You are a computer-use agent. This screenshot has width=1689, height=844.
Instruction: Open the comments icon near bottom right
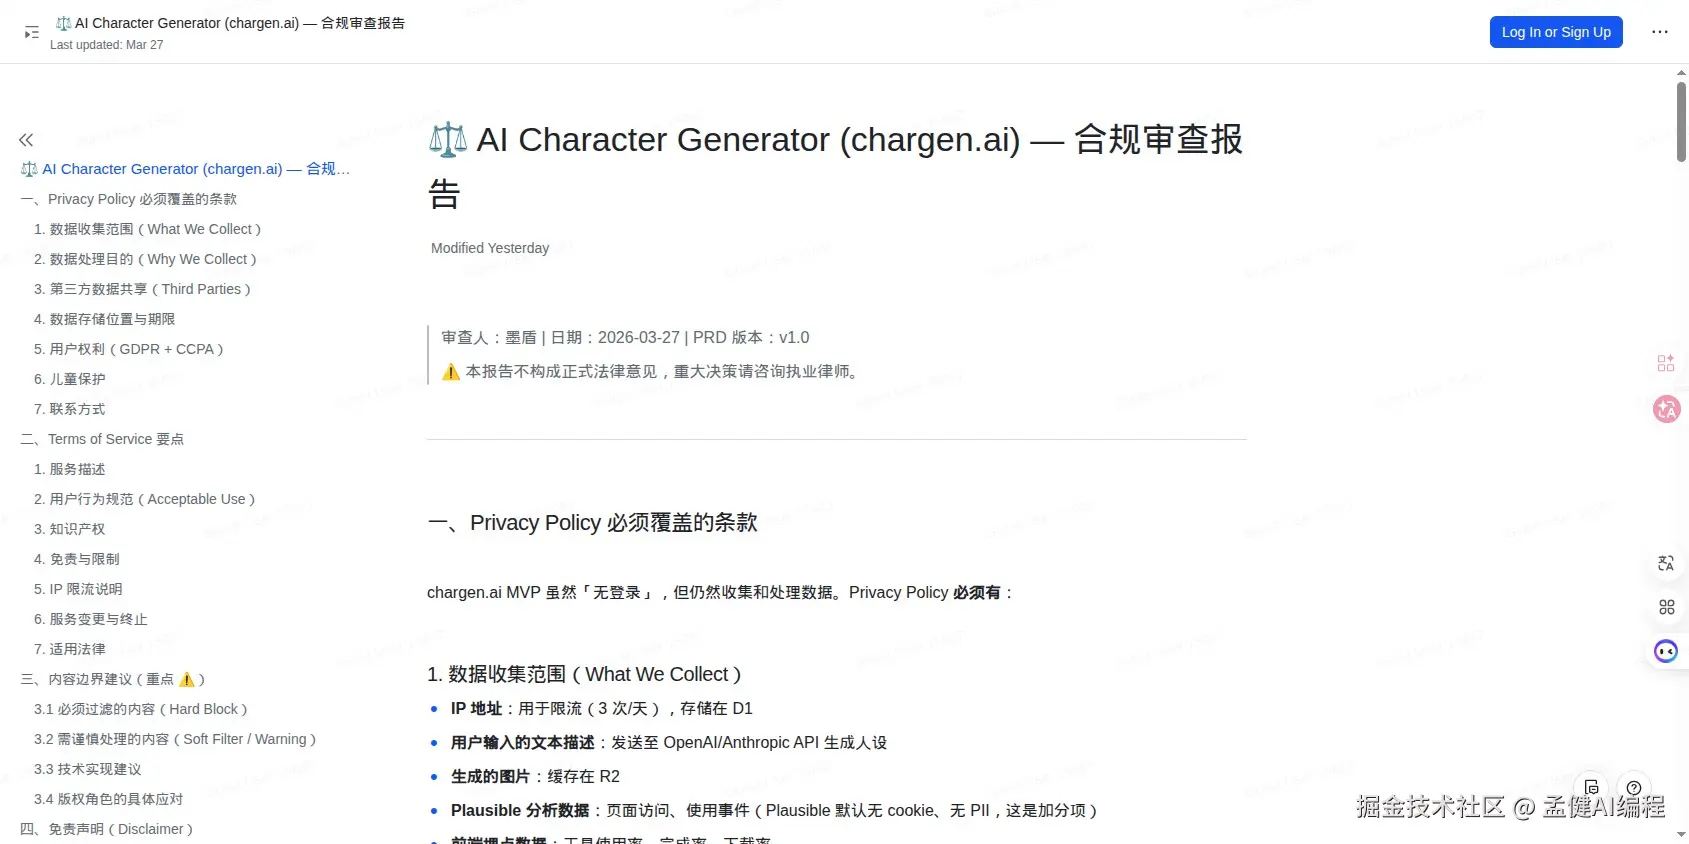tap(1591, 787)
